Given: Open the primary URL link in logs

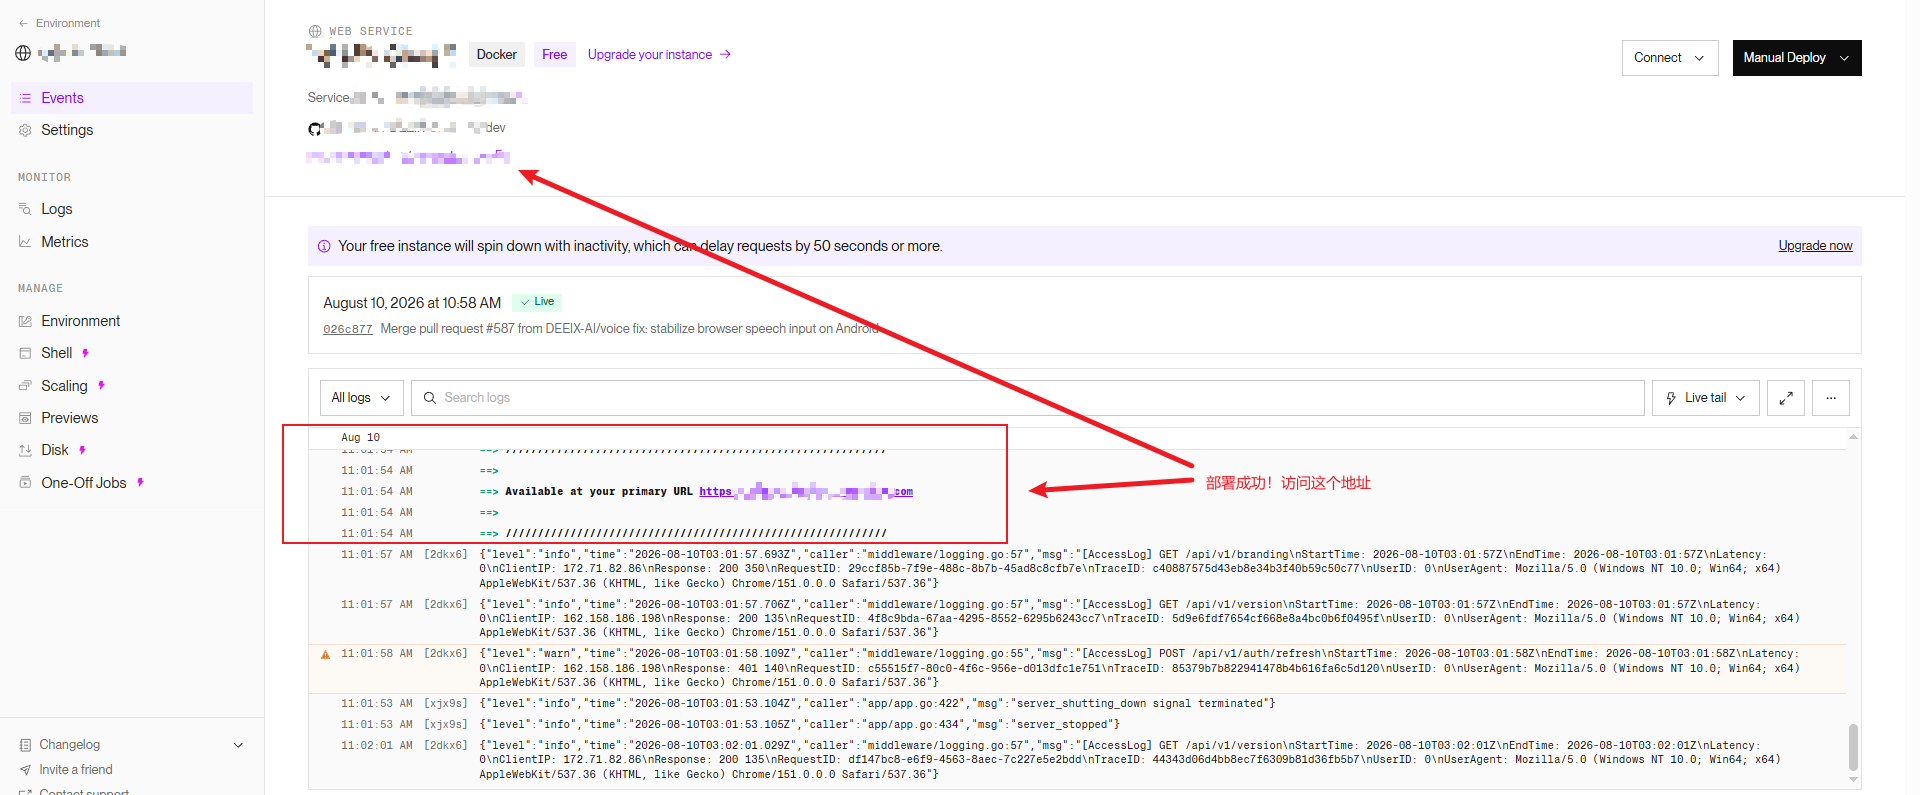Looking at the screenshot, I should coord(806,492).
